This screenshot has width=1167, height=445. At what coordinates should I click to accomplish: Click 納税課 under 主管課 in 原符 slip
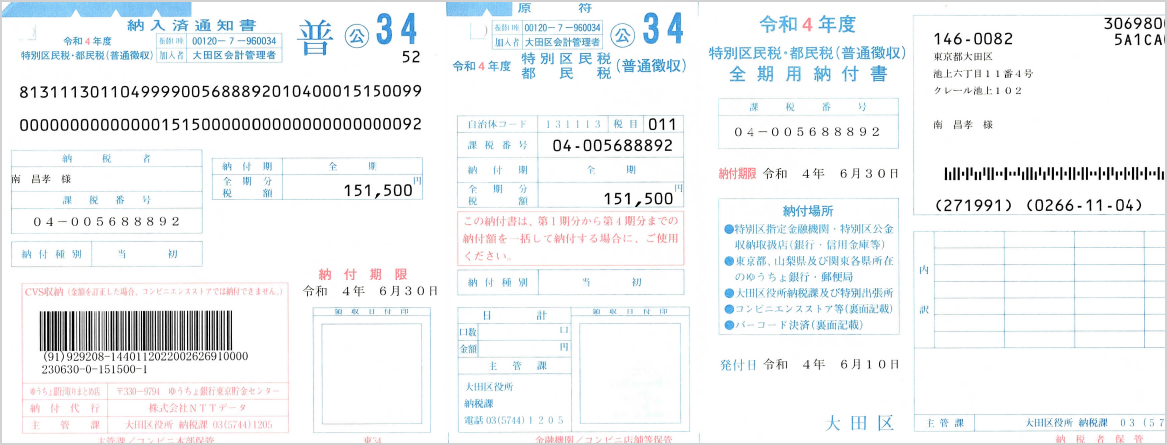coord(477,403)
